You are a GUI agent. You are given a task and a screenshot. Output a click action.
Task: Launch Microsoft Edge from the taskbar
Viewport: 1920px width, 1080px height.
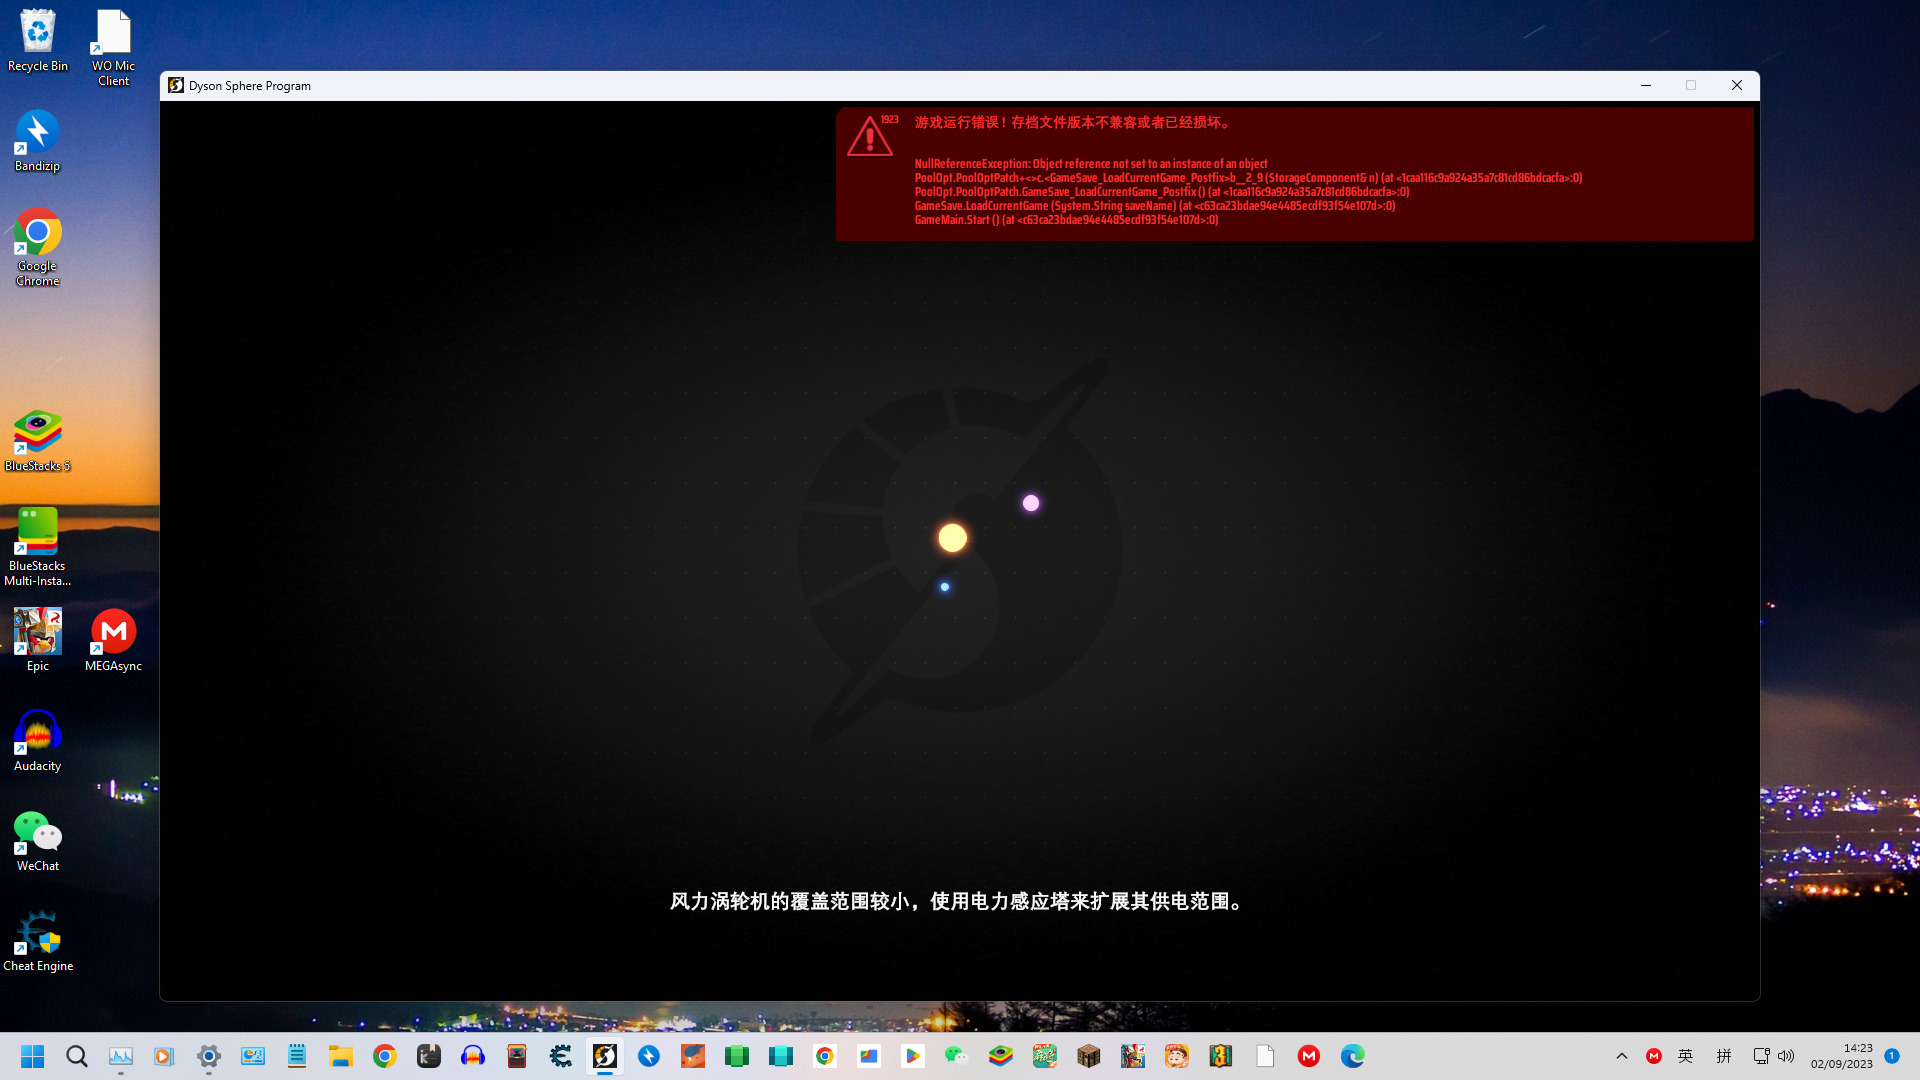(x=1352, y=1056)
